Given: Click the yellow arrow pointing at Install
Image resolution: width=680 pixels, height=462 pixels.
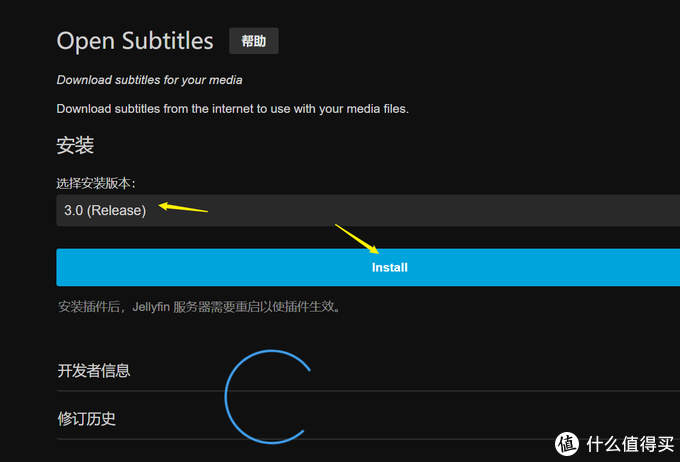Looking at the screenshot, I should [x=357, y=239].
